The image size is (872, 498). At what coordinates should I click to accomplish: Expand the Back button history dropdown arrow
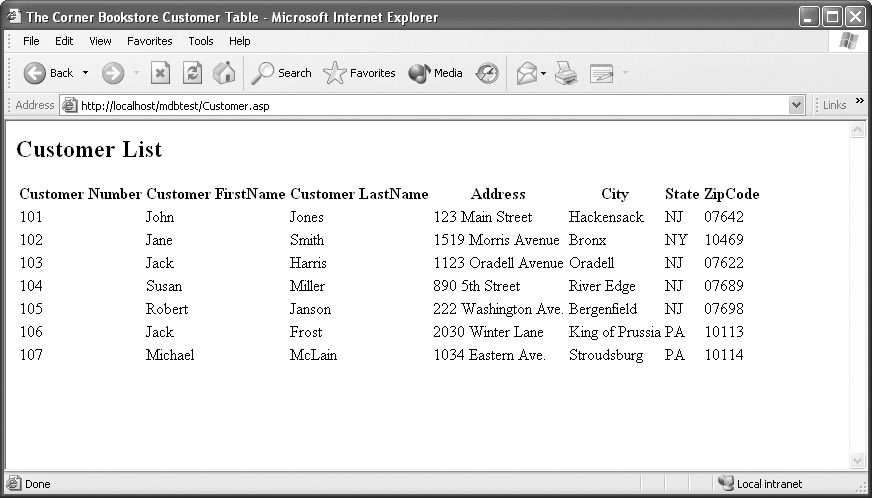pyautogui.click(x=86, y=73)
